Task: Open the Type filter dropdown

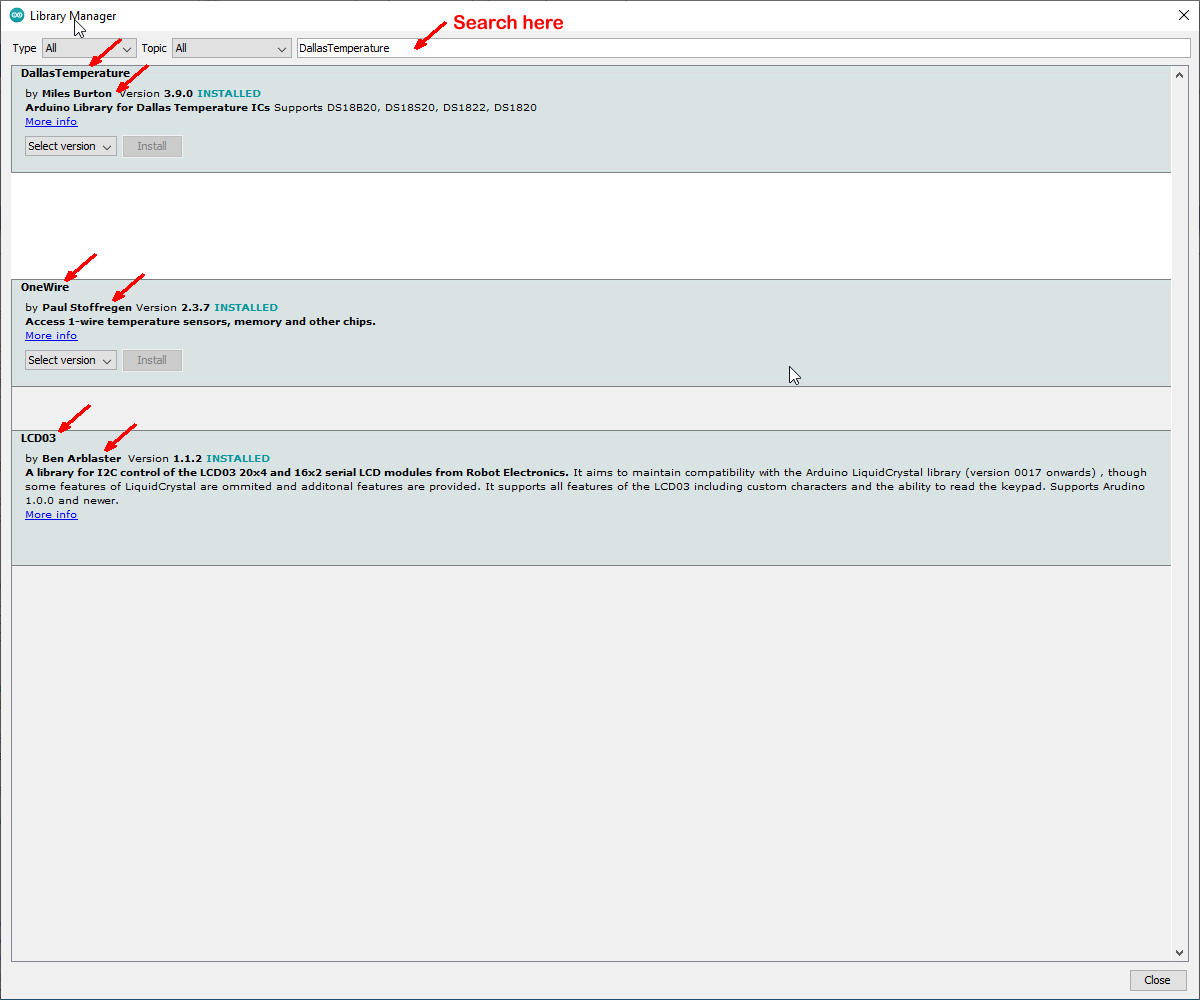Action: pyautogui.click(x=89, y=48)
